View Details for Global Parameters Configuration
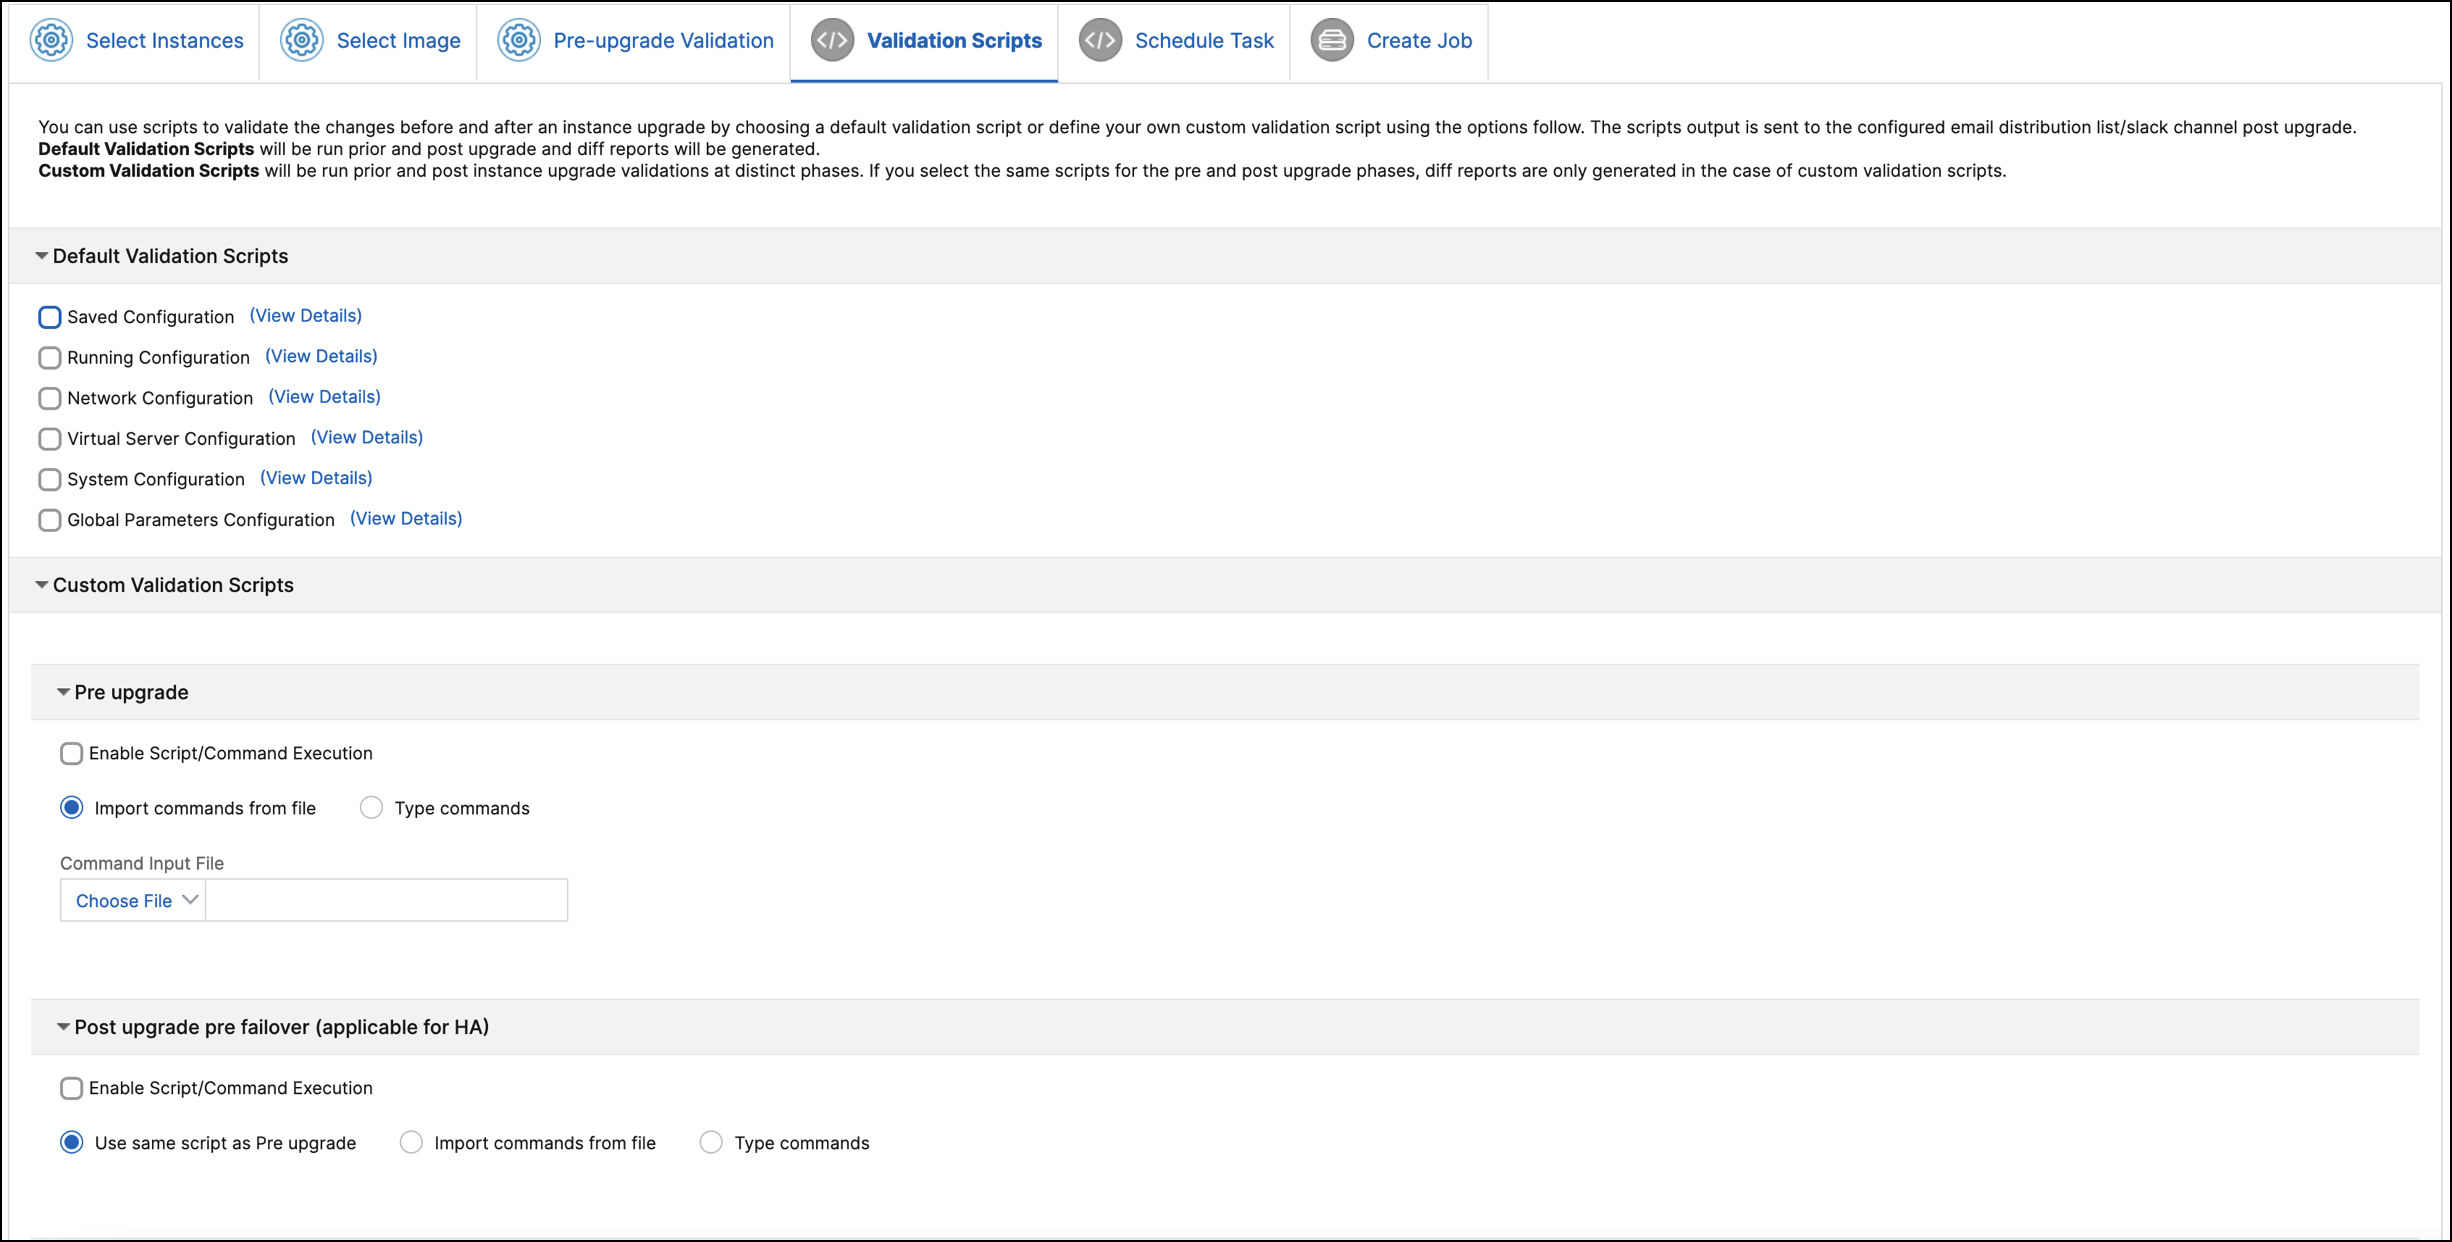Screen dimensions: 2452x1242 click(406, 519)
